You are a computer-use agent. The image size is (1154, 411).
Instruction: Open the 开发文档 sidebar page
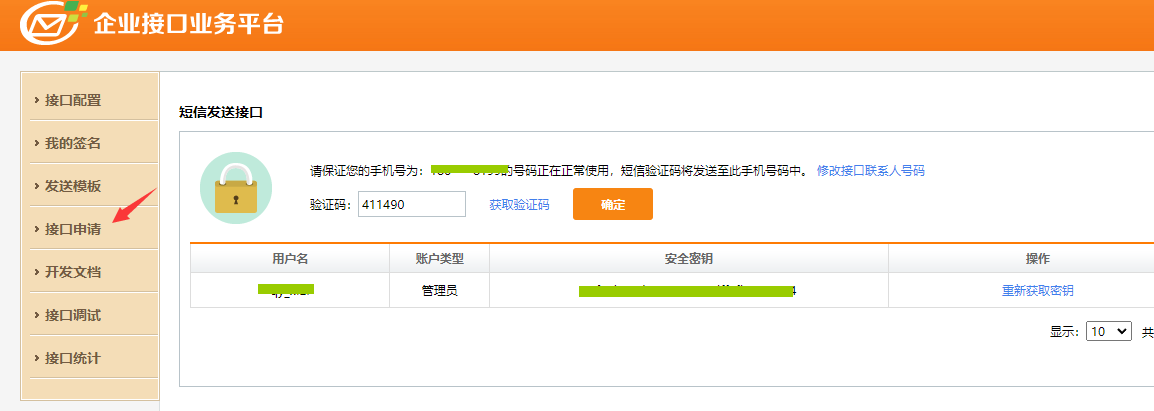pos(73,272)
